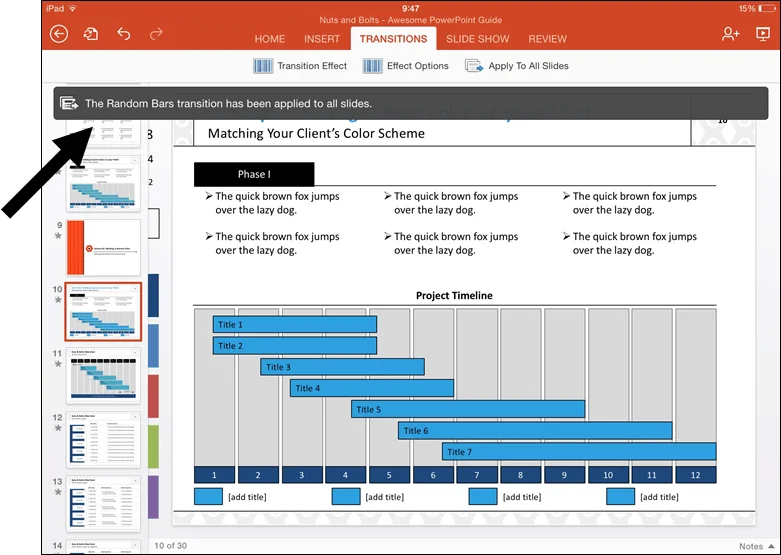Click month box 1 in timeline
This screenshot has width=781, height=555.
click(x=214, y=475)
